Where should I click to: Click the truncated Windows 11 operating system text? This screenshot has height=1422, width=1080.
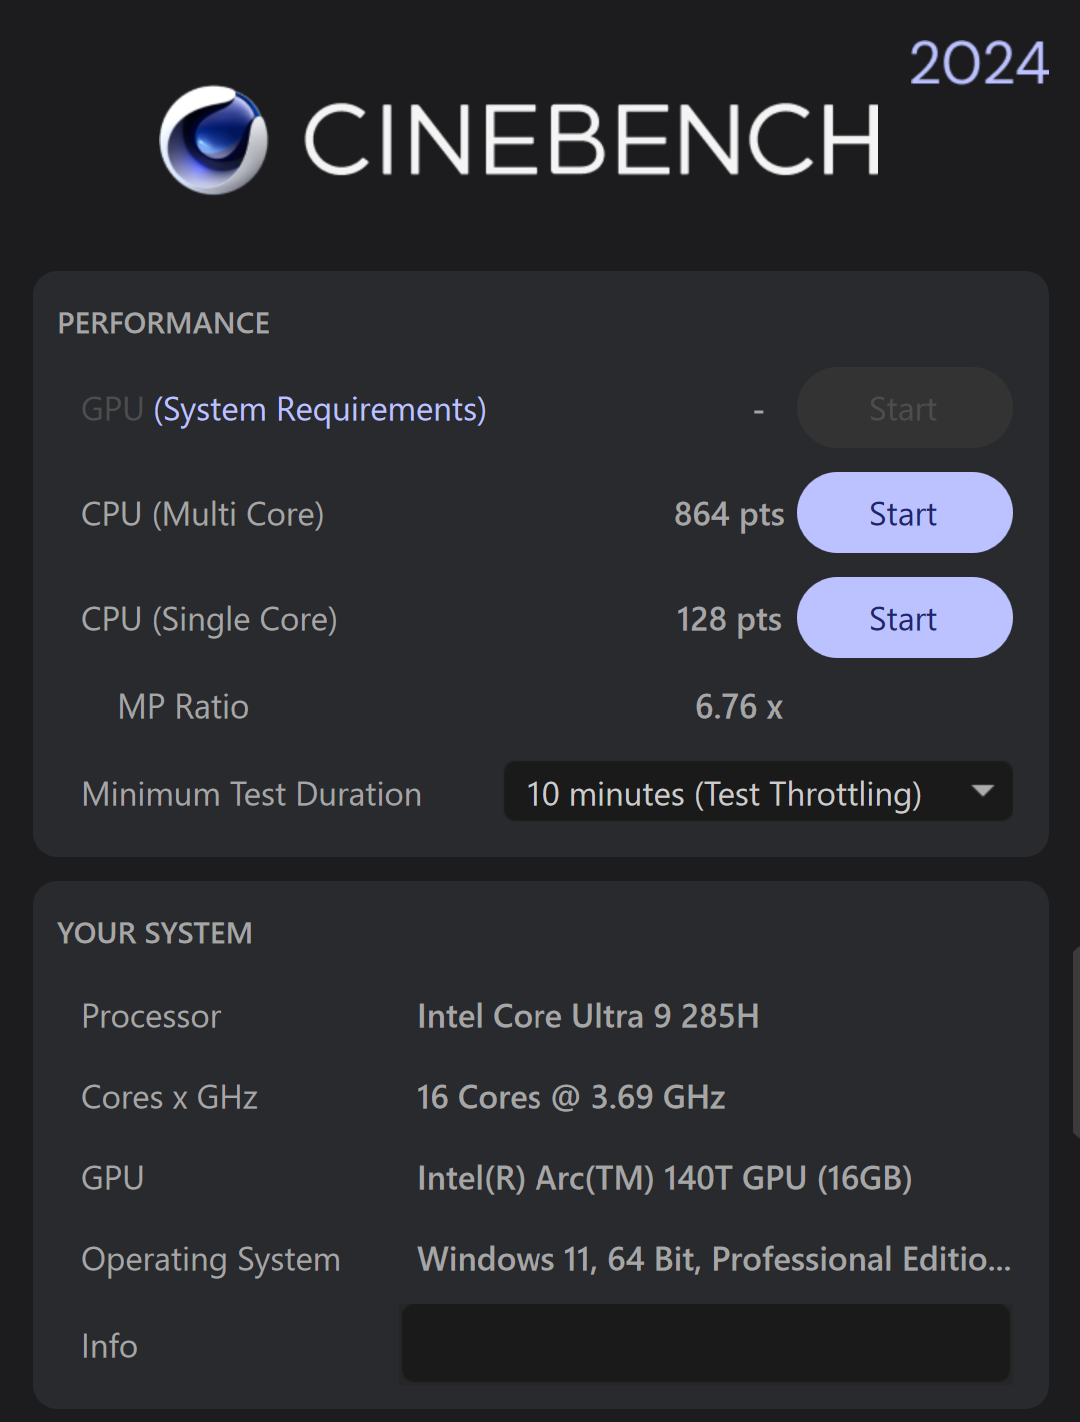713,1259
